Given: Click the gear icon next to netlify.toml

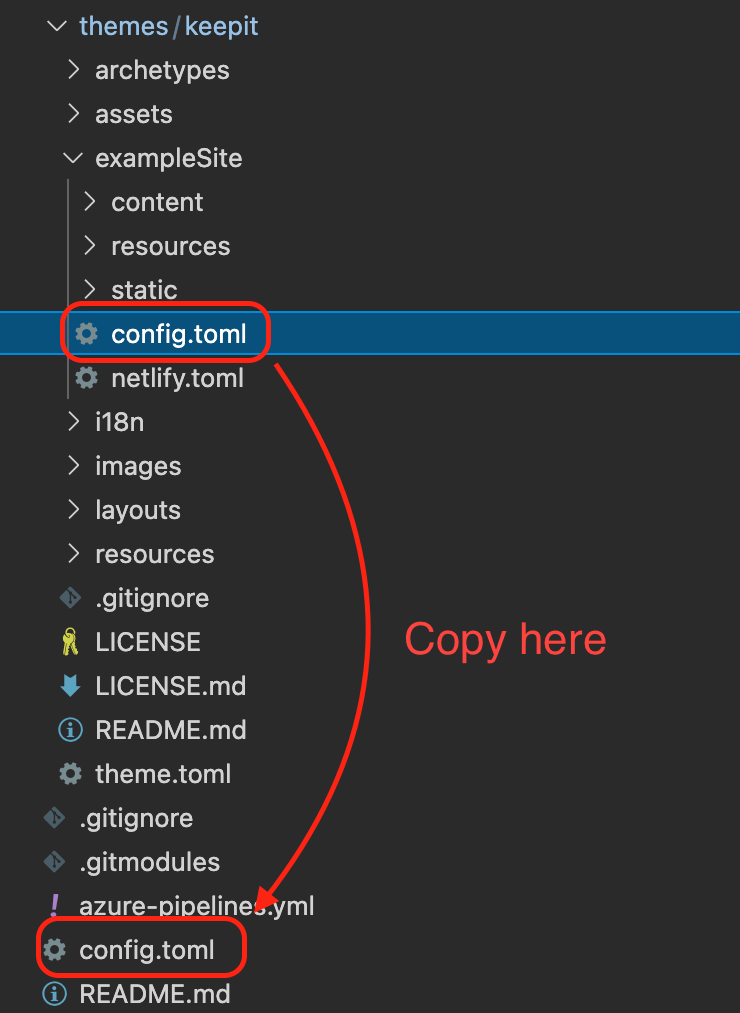Looking at the screenshot, I should click(x=85, y=378).
